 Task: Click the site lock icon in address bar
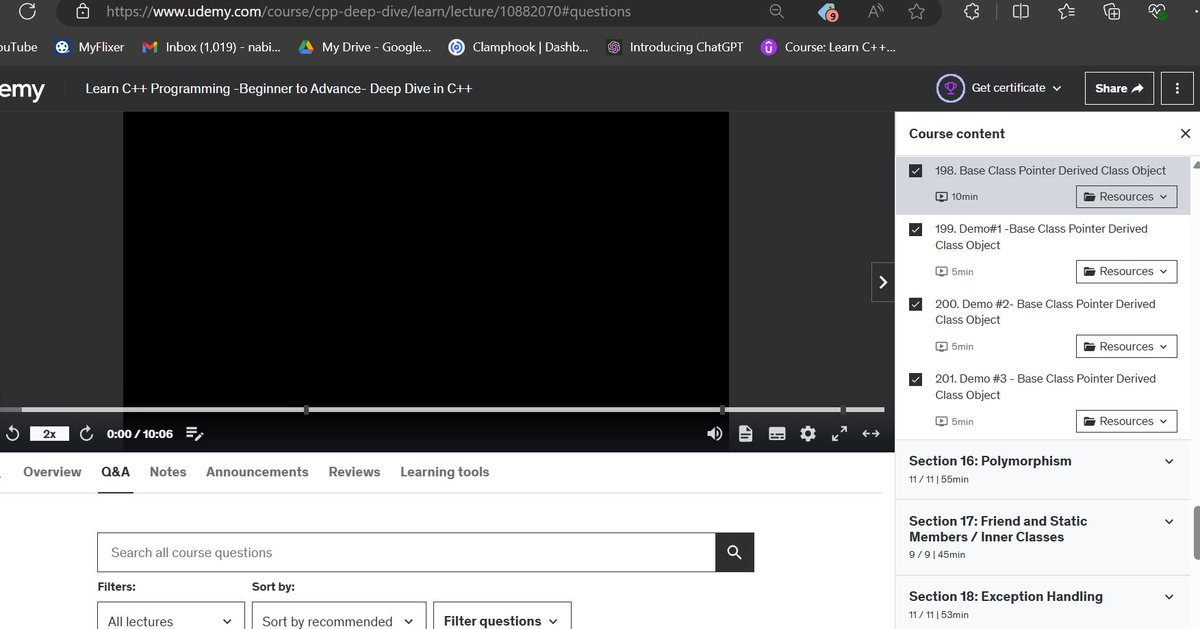click(x=83, y=12)
